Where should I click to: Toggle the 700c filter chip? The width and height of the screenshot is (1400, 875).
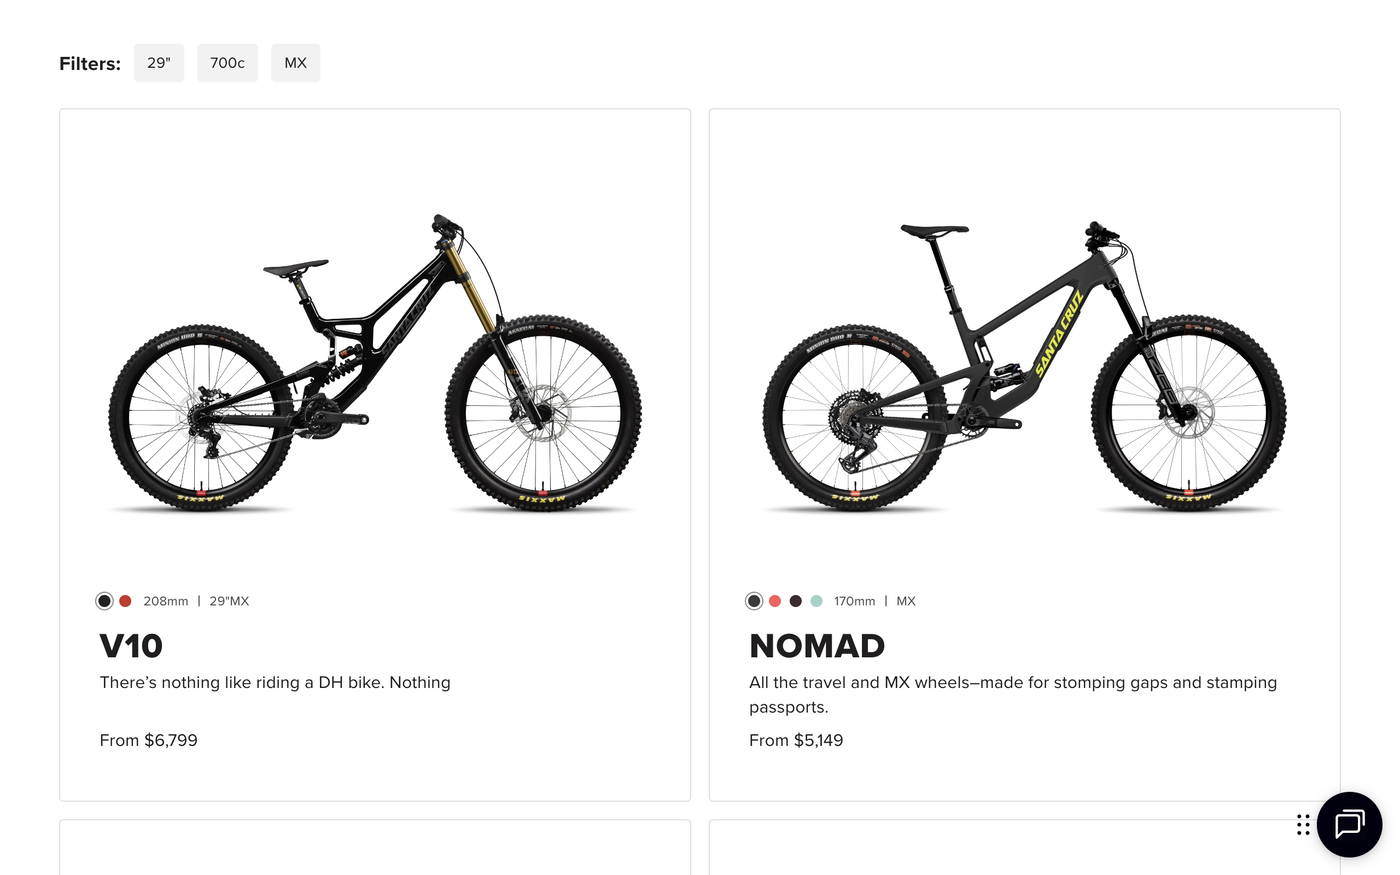[227, 62]
